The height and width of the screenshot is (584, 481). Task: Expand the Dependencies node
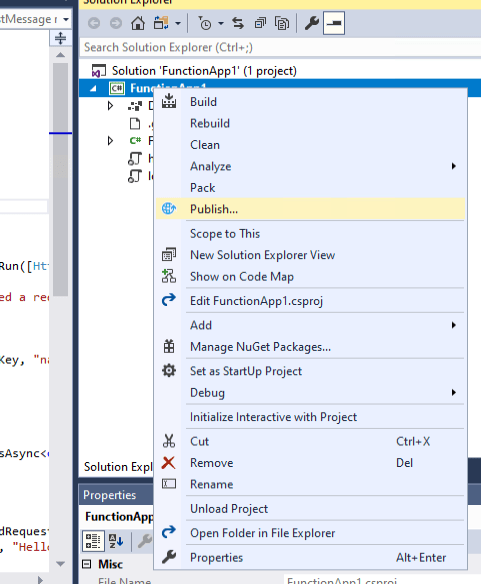(x=110, y=106)
